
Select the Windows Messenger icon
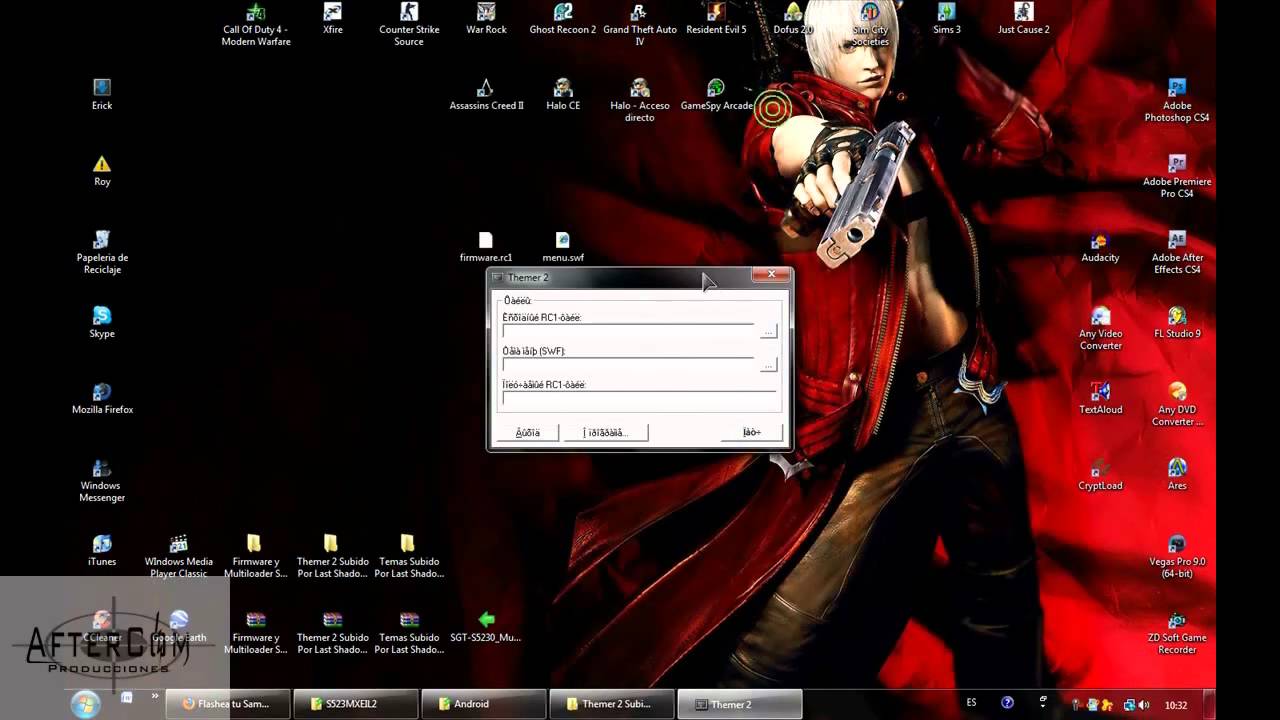point(102,480)
